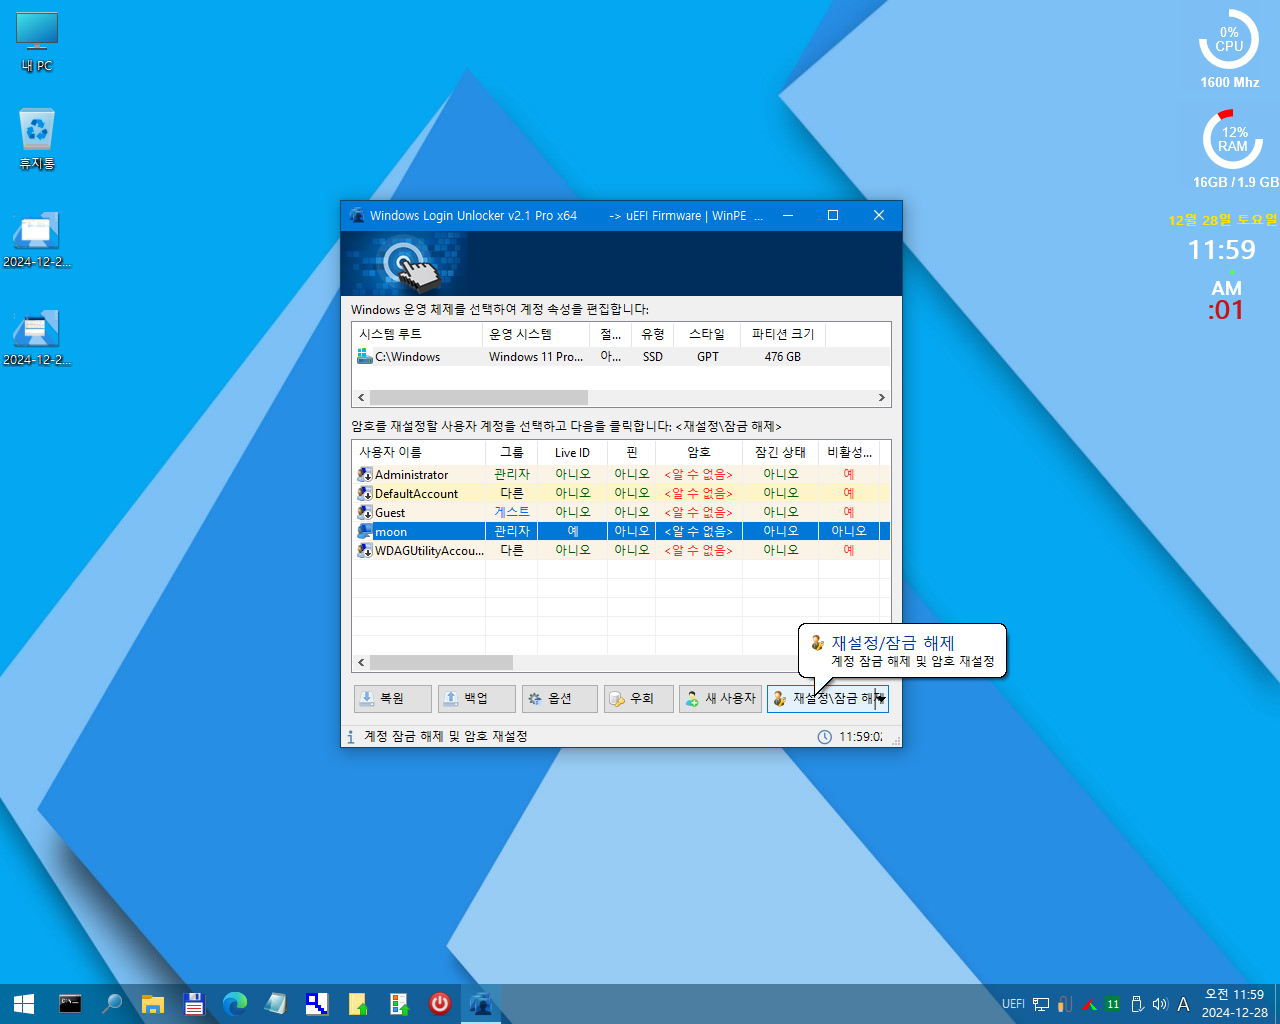Click the 백업 backup button
Image resolution: width=1280 pixels, height=1024 pixels.
(477, 699)
